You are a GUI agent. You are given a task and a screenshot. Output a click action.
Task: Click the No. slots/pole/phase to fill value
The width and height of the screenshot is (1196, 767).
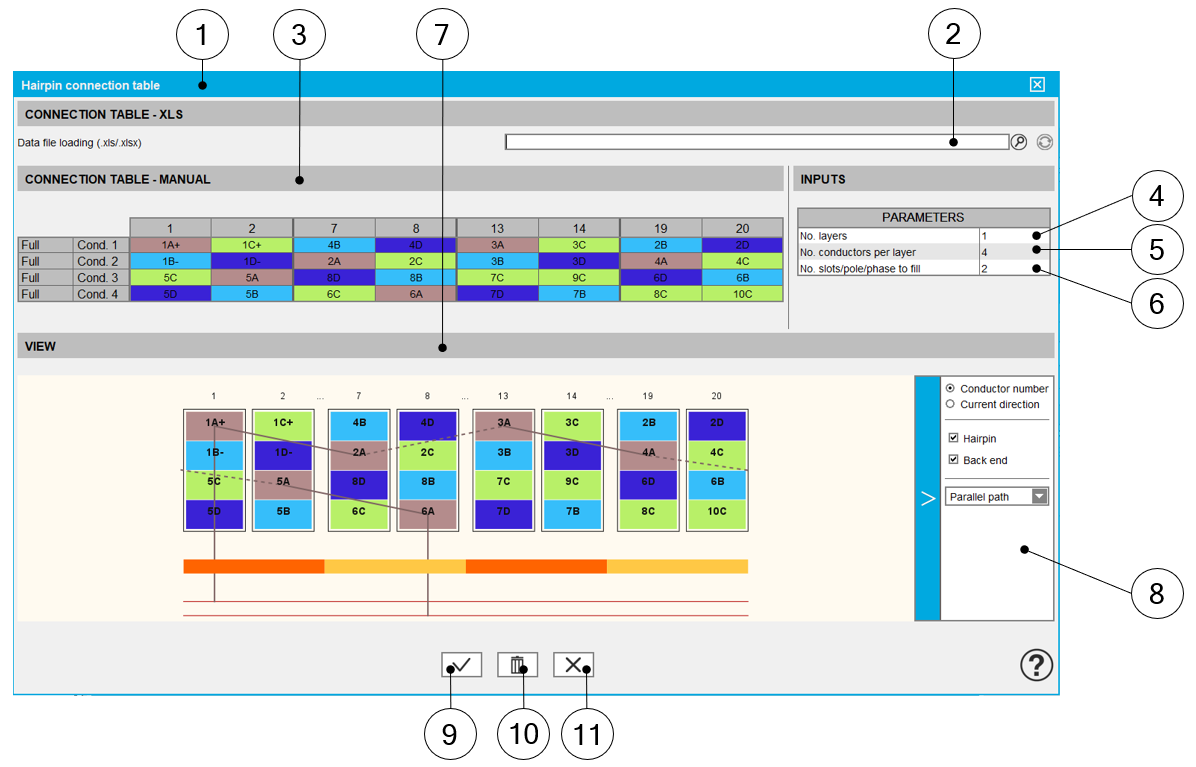click(1013, 268)
